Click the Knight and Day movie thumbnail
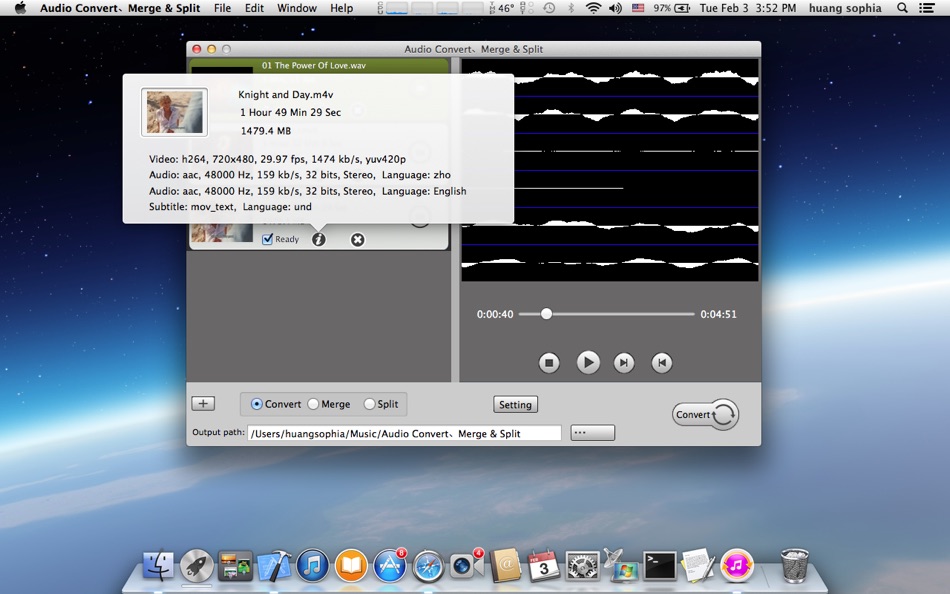 pyautogui.click(x=174, y=112)
